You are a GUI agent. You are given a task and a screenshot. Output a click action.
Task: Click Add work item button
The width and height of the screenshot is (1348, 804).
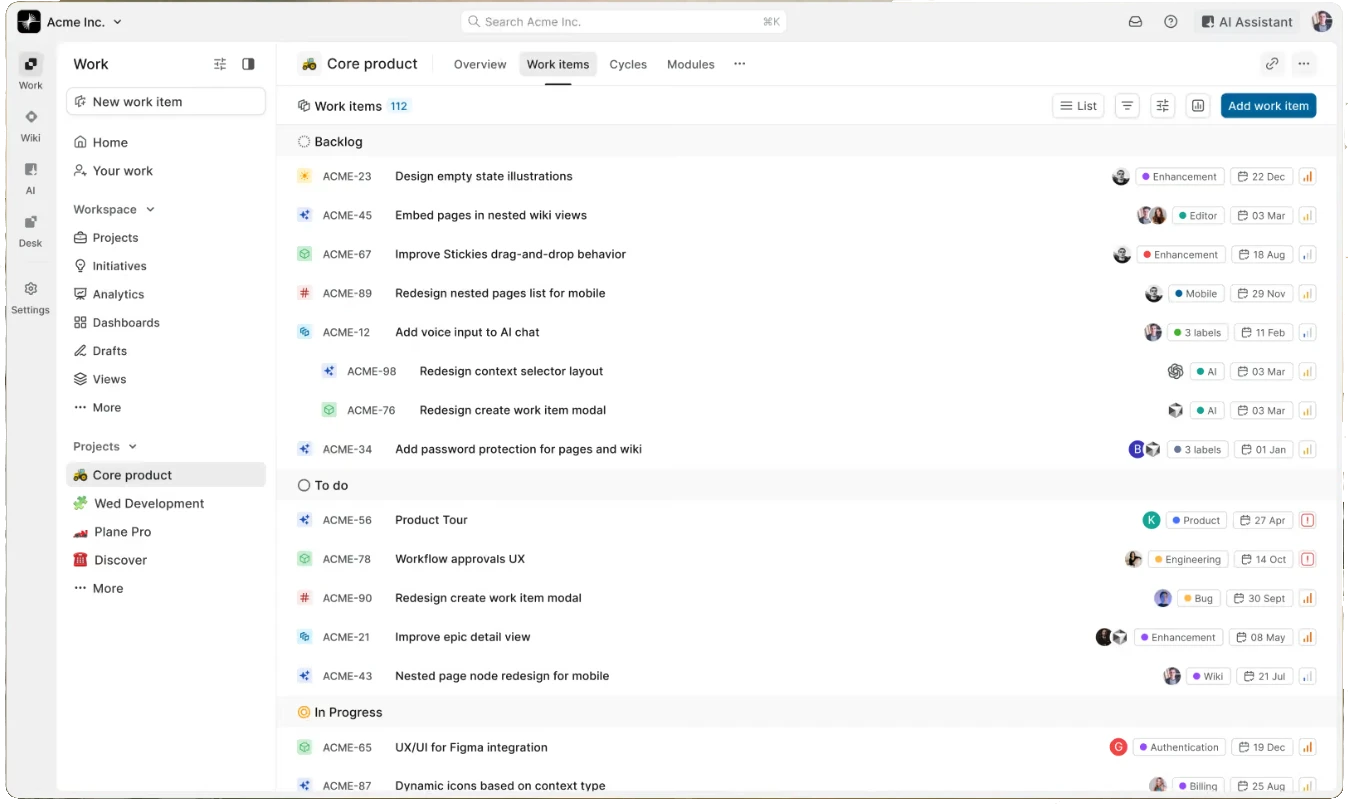point(1268,106)
